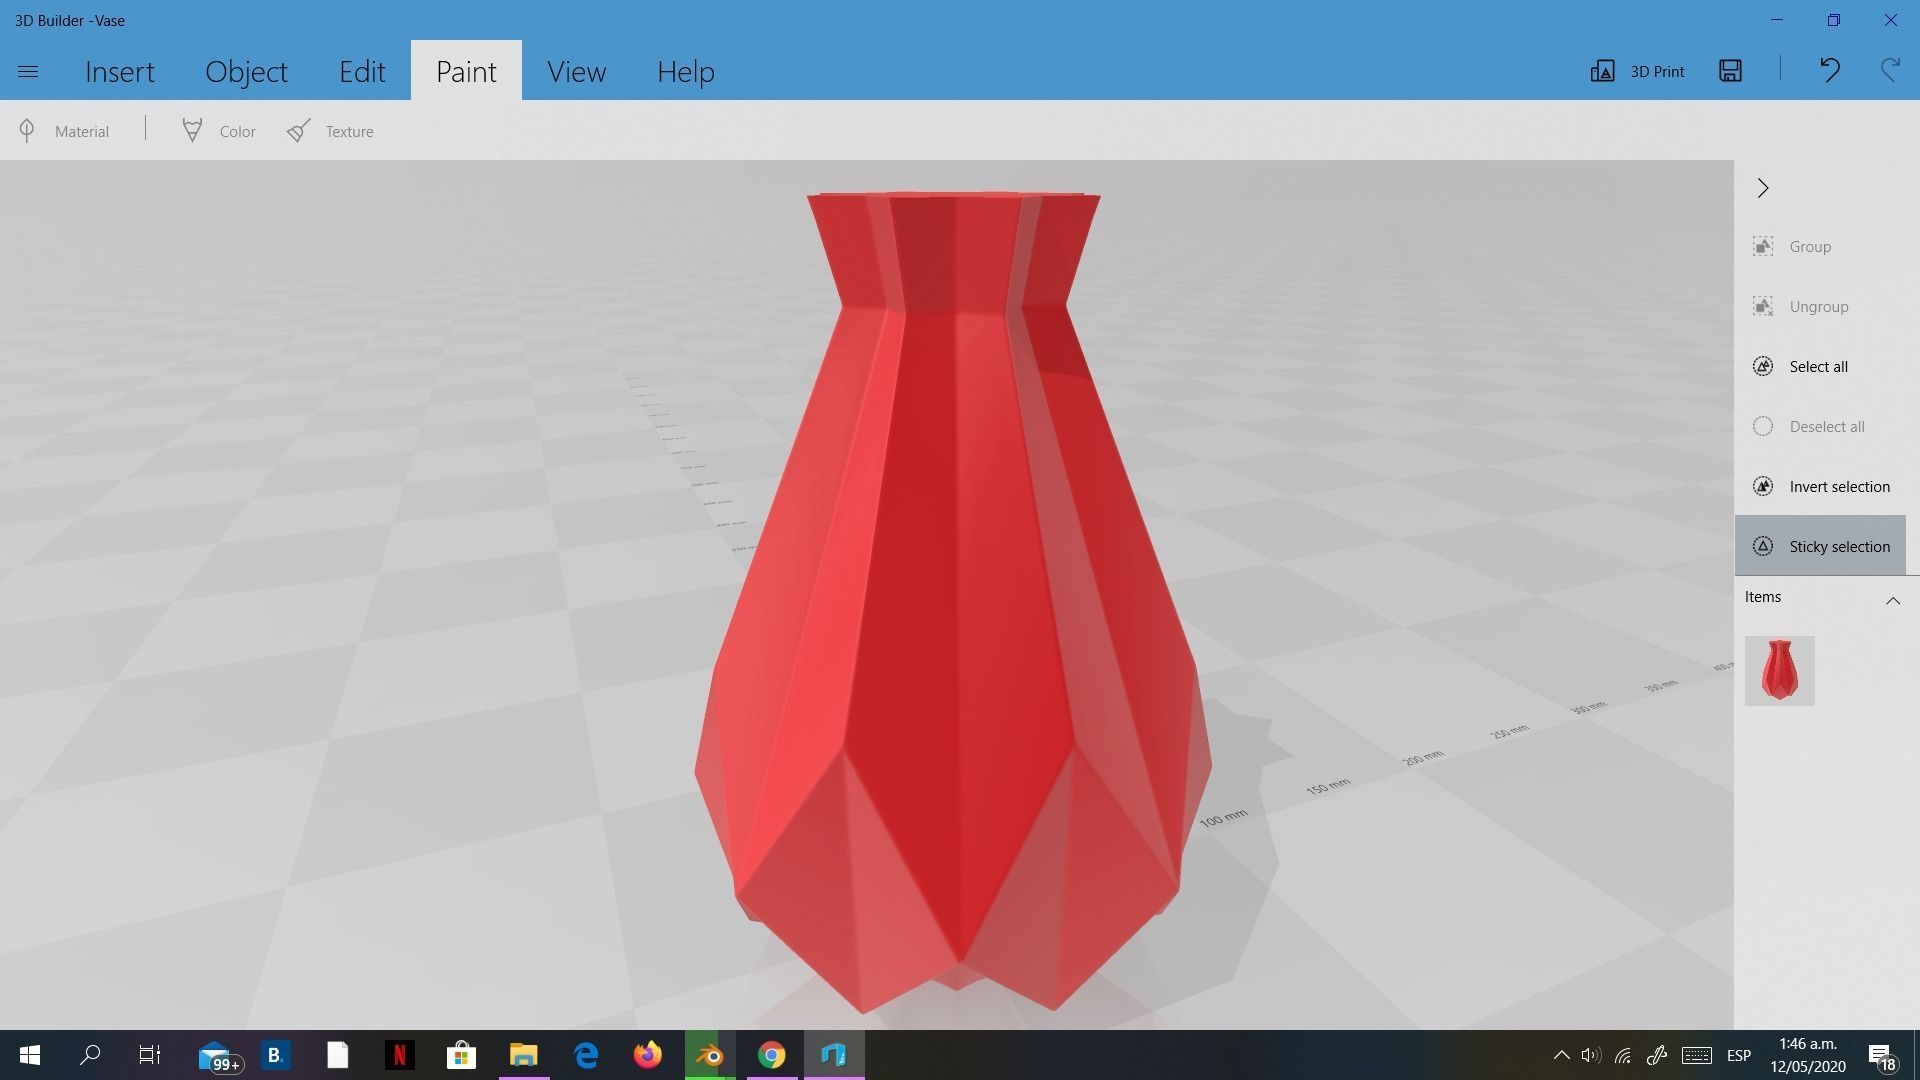Click Invert selection
The height and width of the screenshot is (1080, 1920).
[1819, 486]
